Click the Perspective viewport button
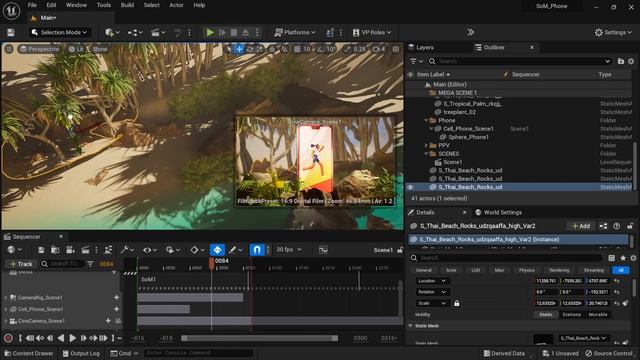 (x=40, y=49)
